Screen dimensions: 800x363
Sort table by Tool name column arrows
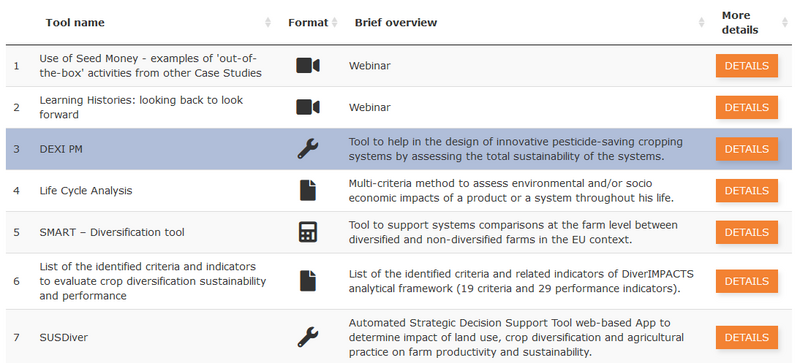(268, 22)
